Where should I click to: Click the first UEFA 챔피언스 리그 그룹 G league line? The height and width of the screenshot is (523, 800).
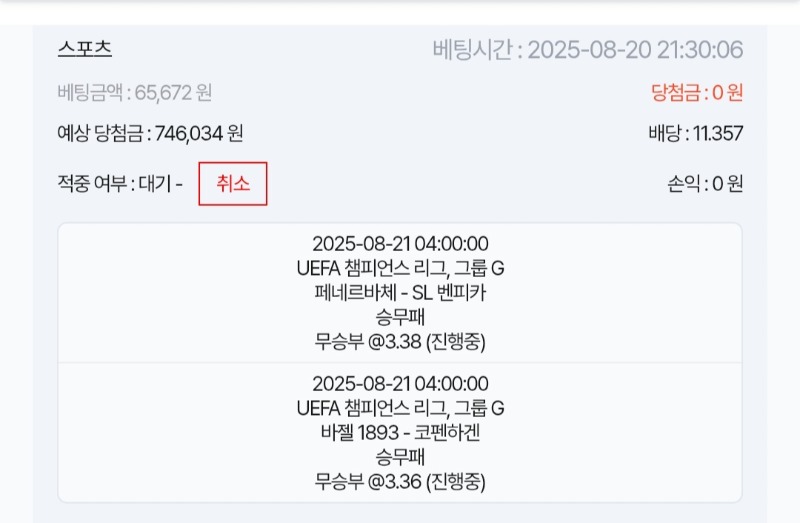[400, 268]
